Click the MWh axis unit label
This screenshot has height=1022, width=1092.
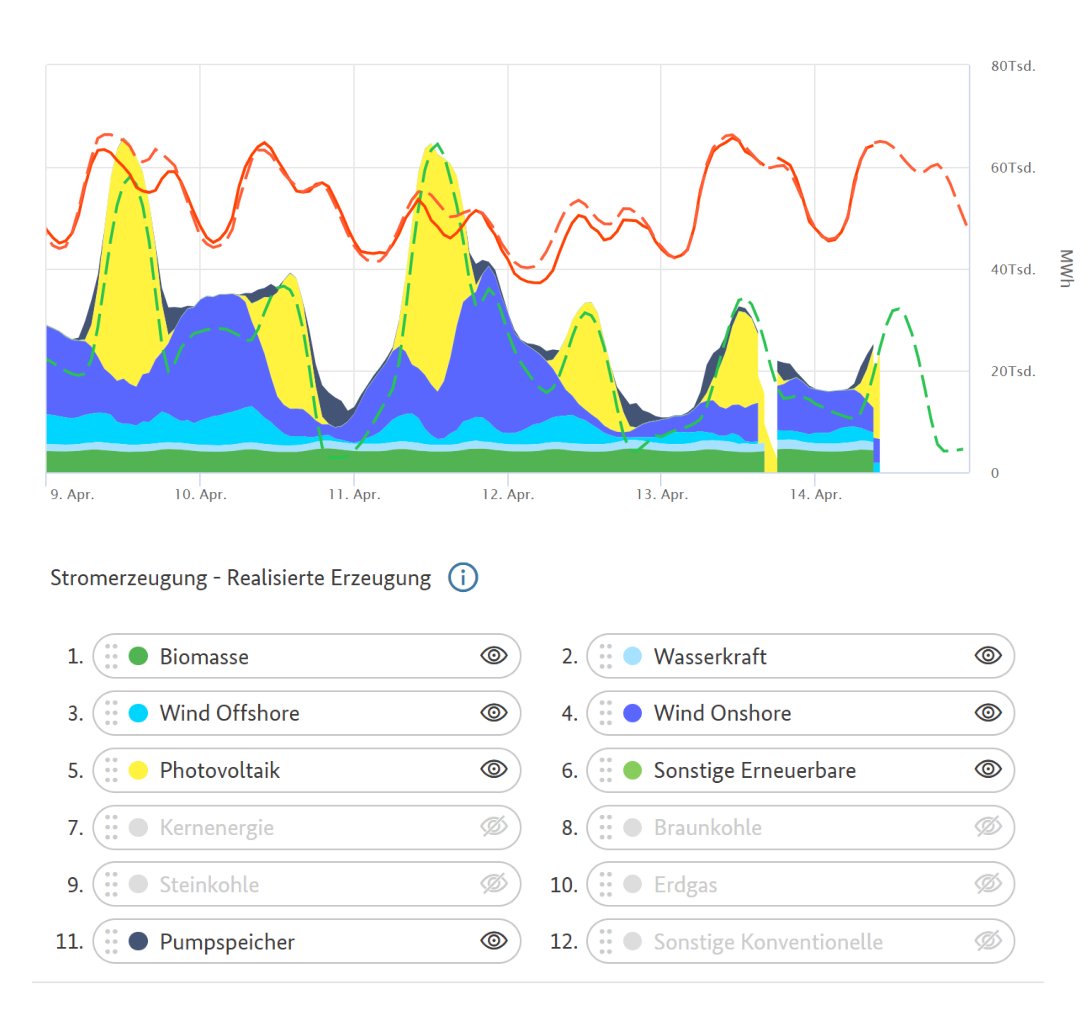coord(1066,268)
